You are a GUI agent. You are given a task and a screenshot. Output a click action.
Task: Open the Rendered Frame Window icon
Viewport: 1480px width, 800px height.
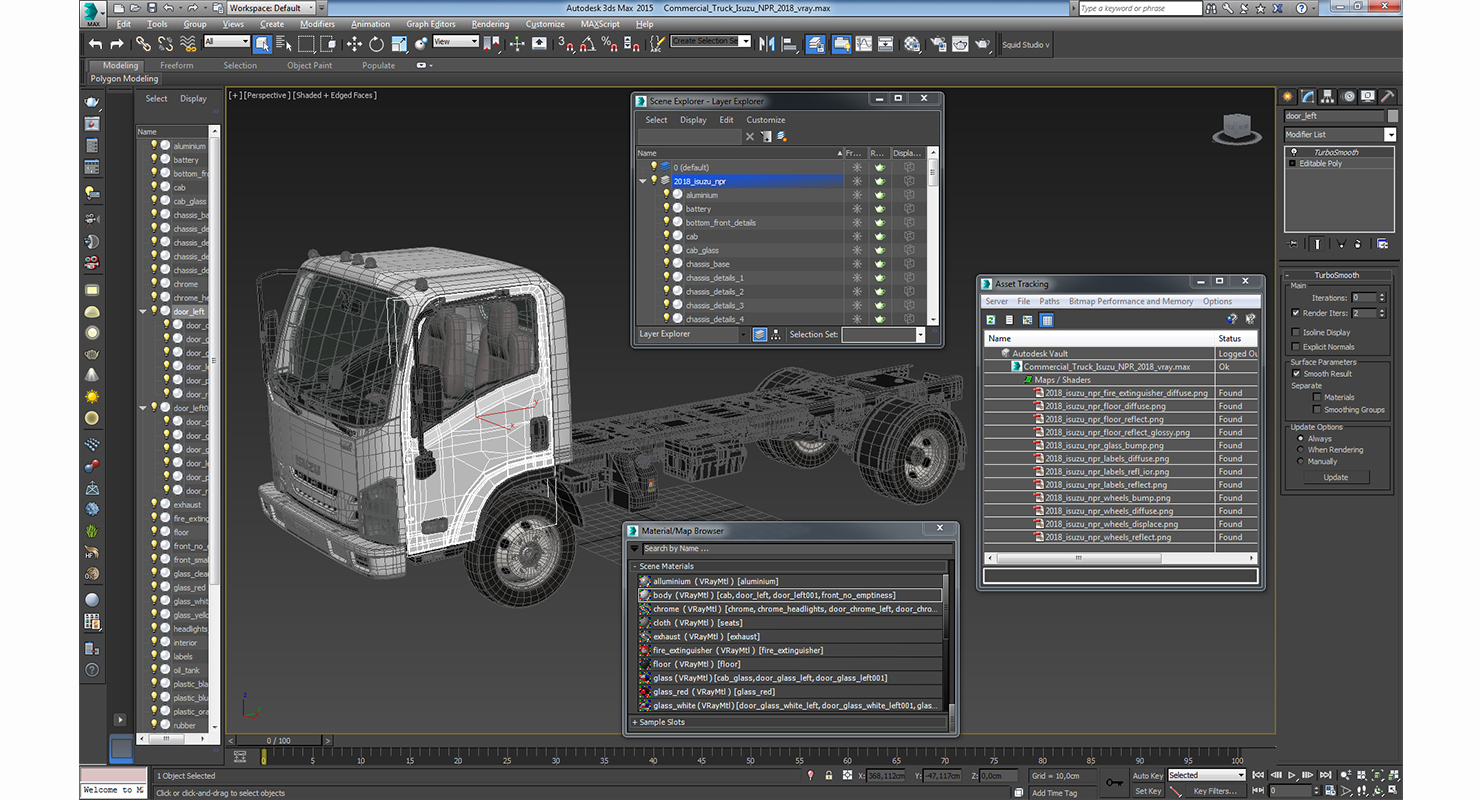tap(960, 44)
